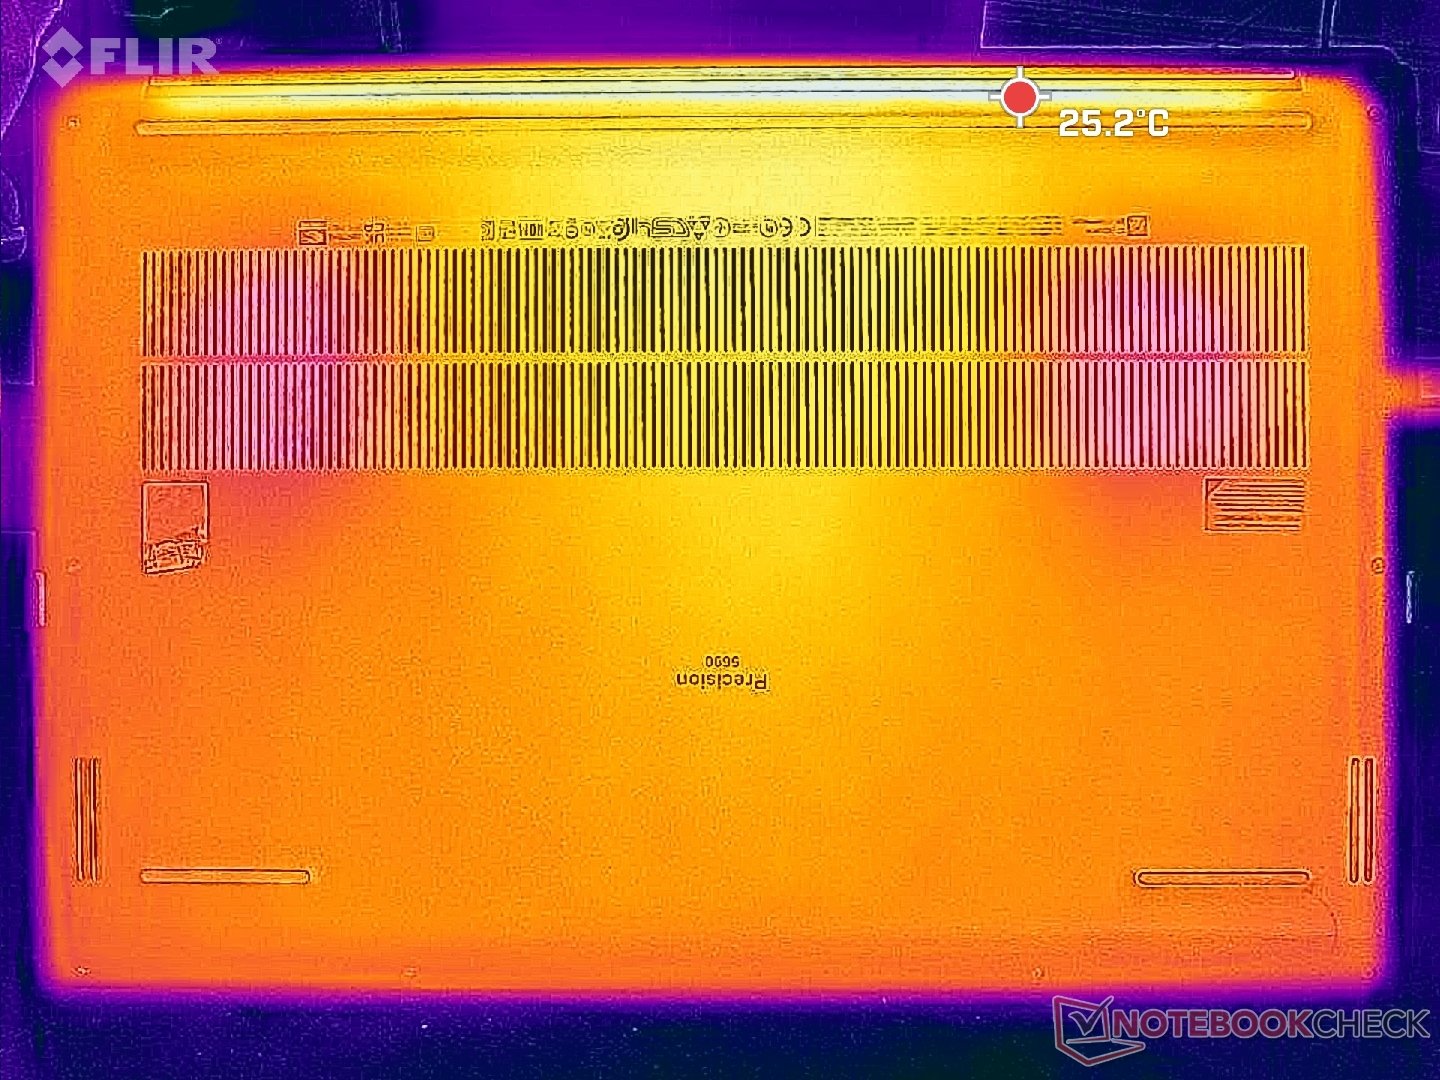Select the 25.2°C temperature reading

1113,123
